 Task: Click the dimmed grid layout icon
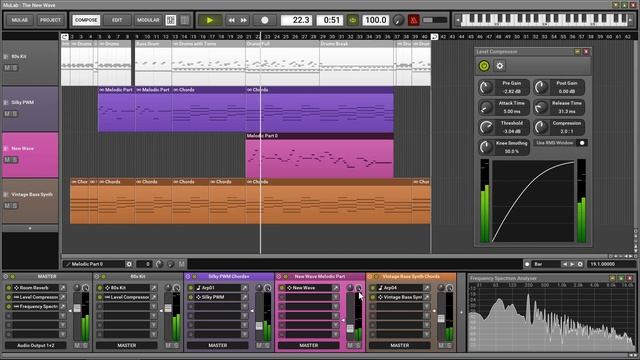pos(185,20)
